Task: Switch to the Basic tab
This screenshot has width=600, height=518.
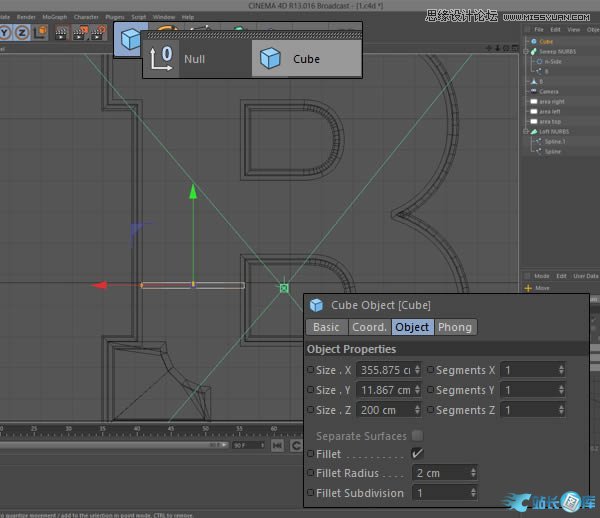Action: [326, 327]
